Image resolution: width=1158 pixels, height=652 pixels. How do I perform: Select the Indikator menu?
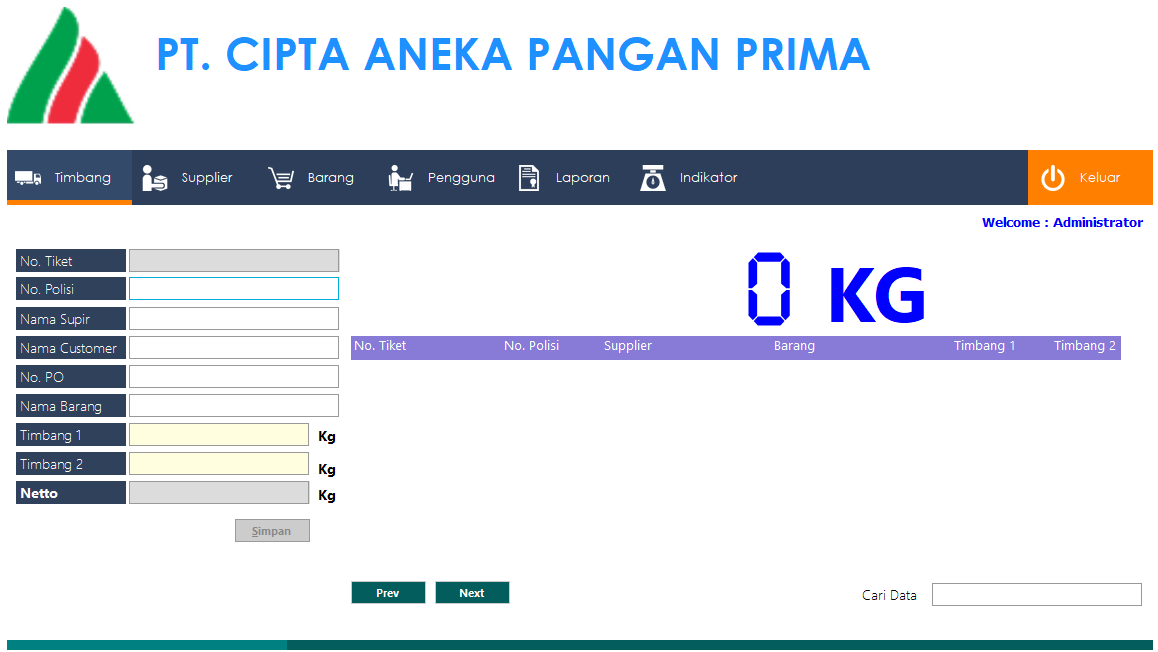coord(688,177)
